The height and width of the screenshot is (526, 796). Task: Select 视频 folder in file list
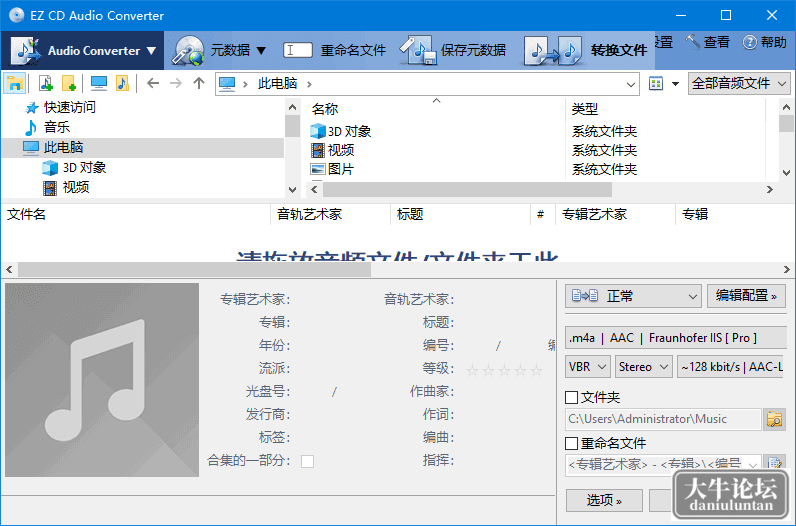tap(341, 150)
